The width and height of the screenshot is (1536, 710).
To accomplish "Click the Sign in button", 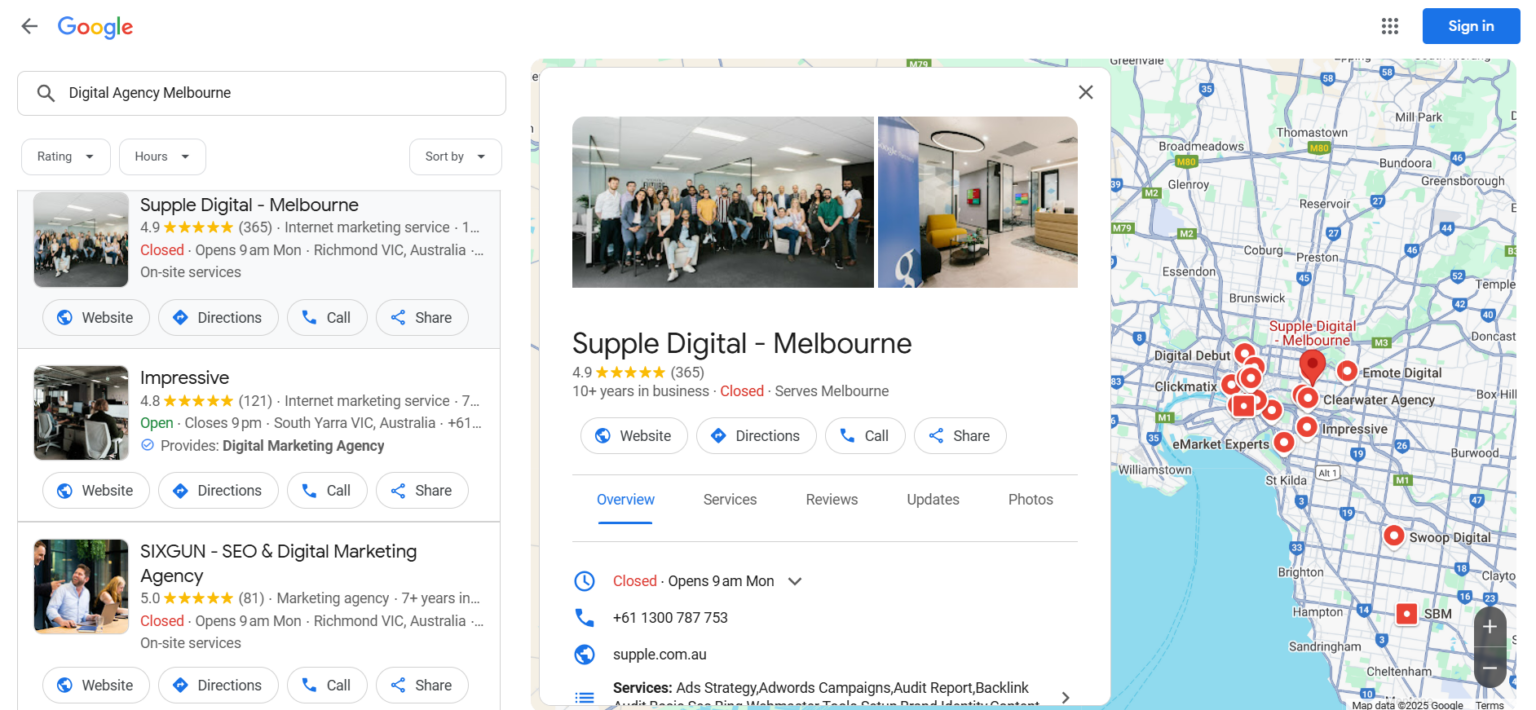I will coord(1470,26).
